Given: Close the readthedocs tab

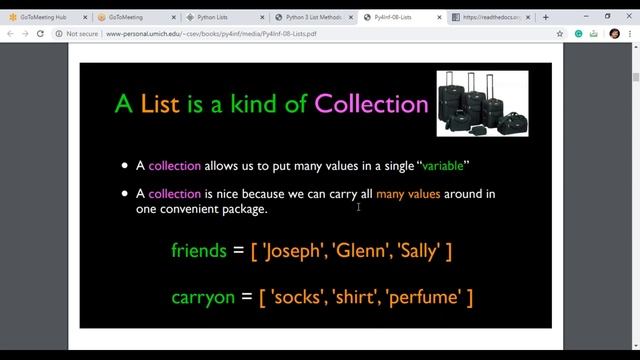Looking at the screenshot, I should coord(528,17).
